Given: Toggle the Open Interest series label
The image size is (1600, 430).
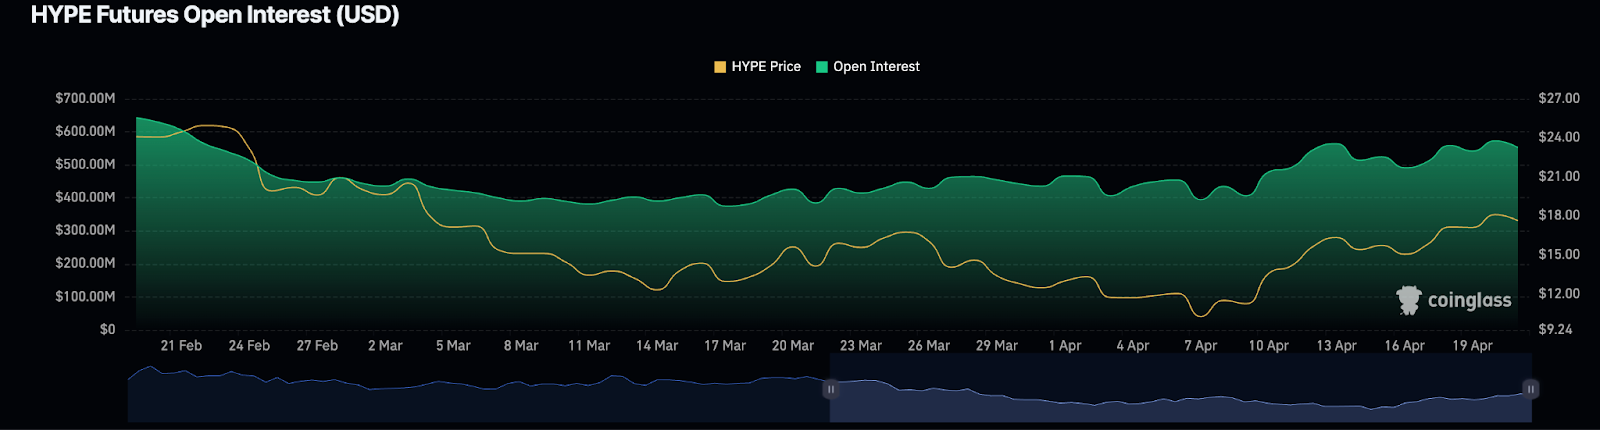Looking at the screenshot, I should click(876, 67).
